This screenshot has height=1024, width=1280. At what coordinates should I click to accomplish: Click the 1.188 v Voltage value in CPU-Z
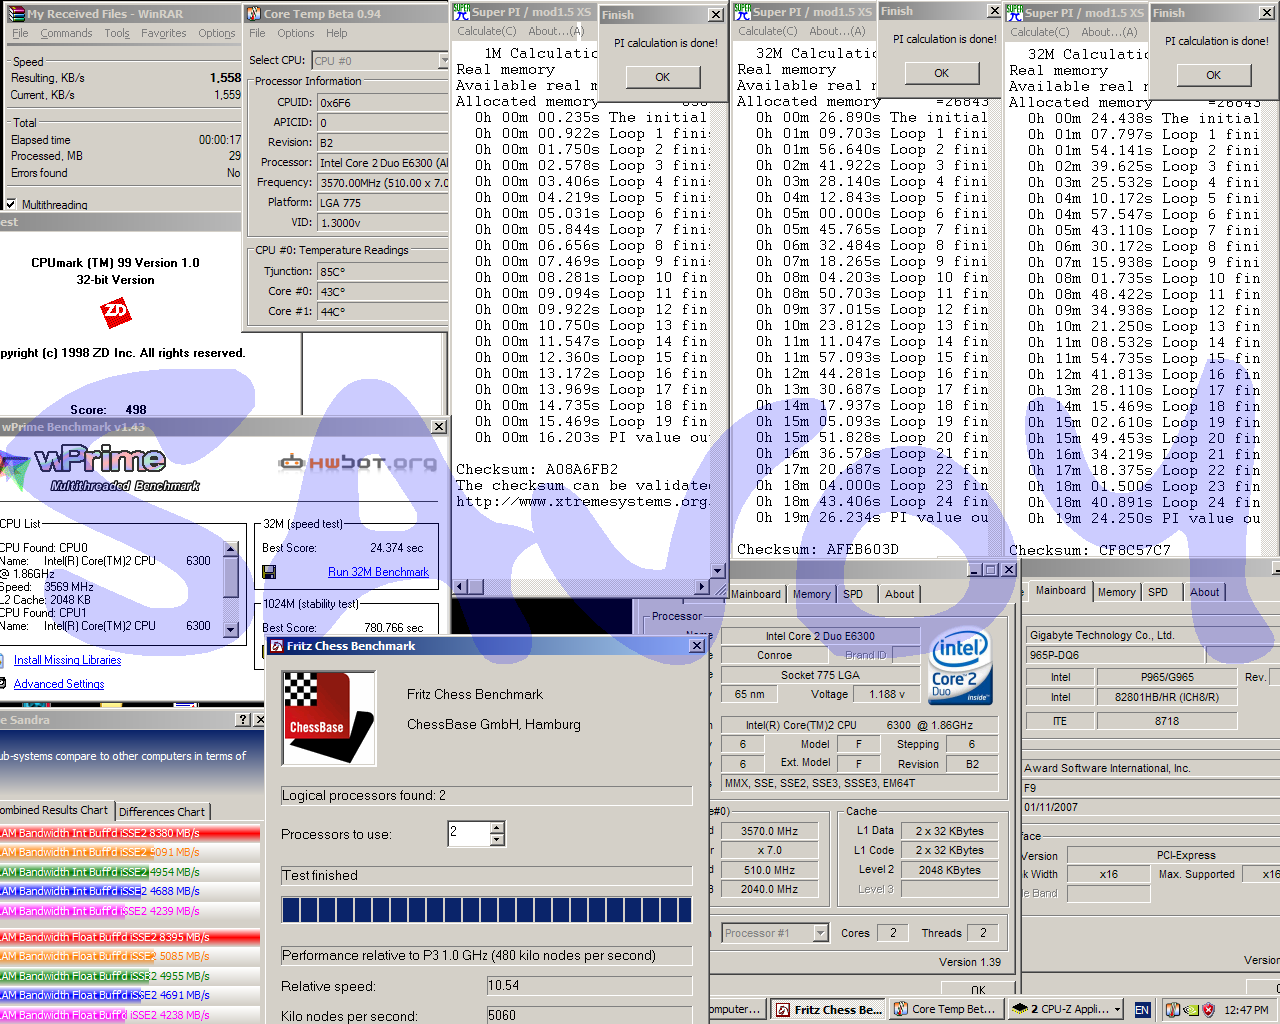[x=887, y=694]
